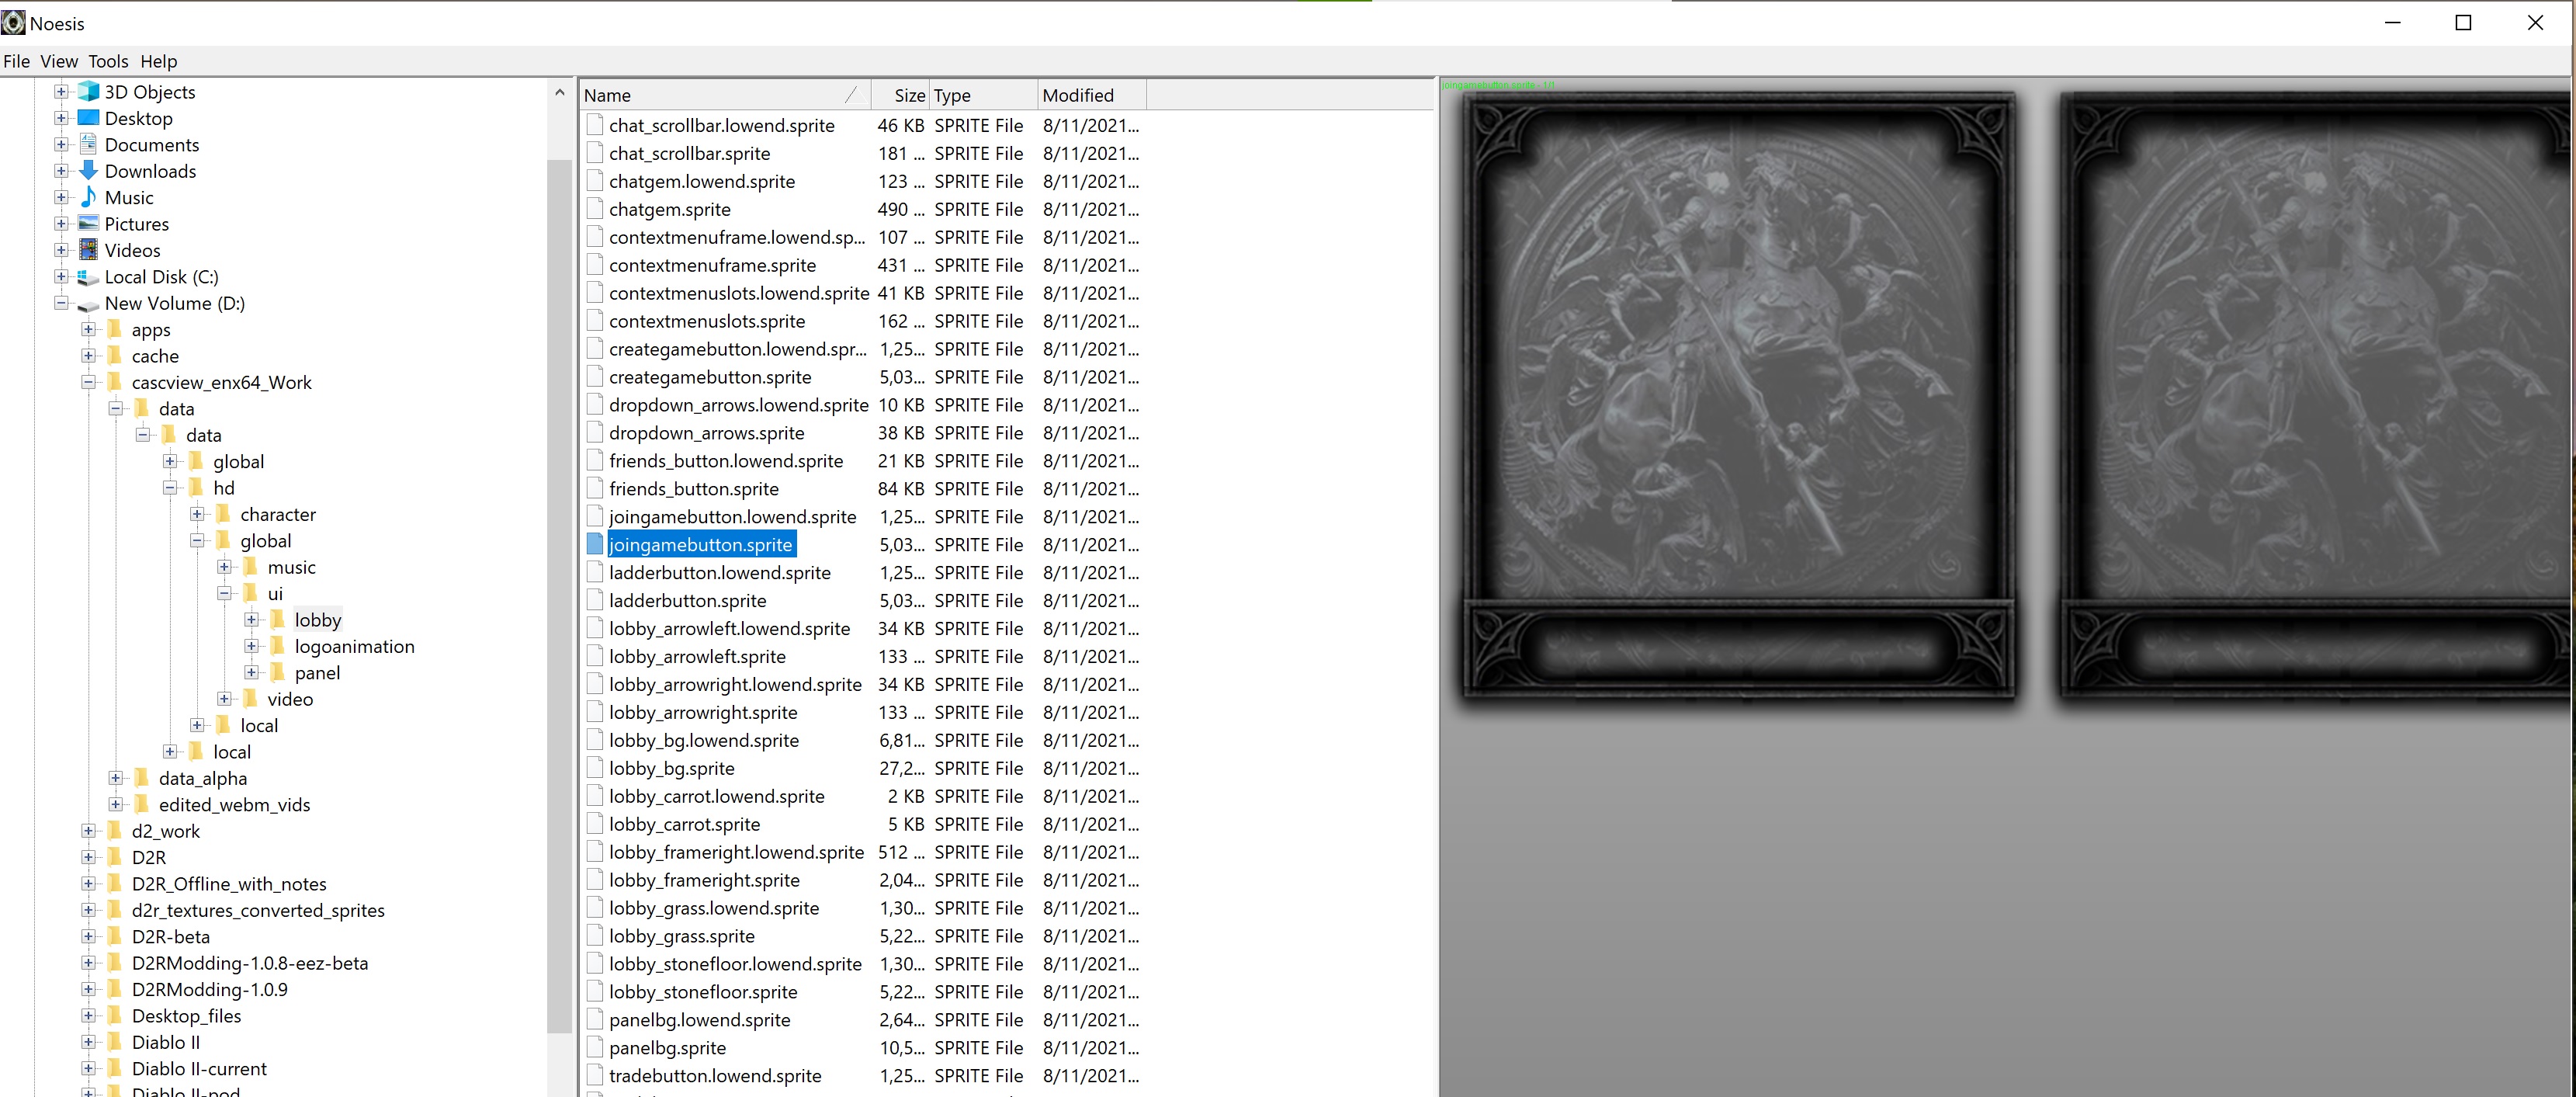Click the Documents folder icon
The width and height of the screenshot is (2576, 1097).
tap(88, 145)
